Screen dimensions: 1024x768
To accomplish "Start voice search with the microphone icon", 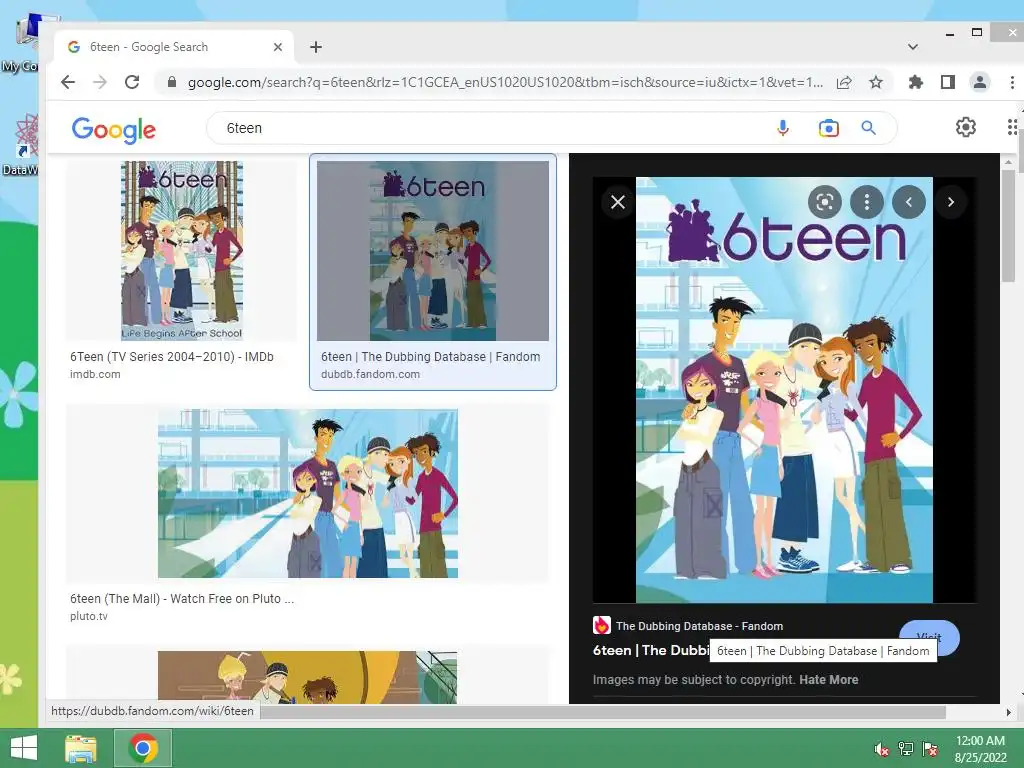I will coord(782,128).
